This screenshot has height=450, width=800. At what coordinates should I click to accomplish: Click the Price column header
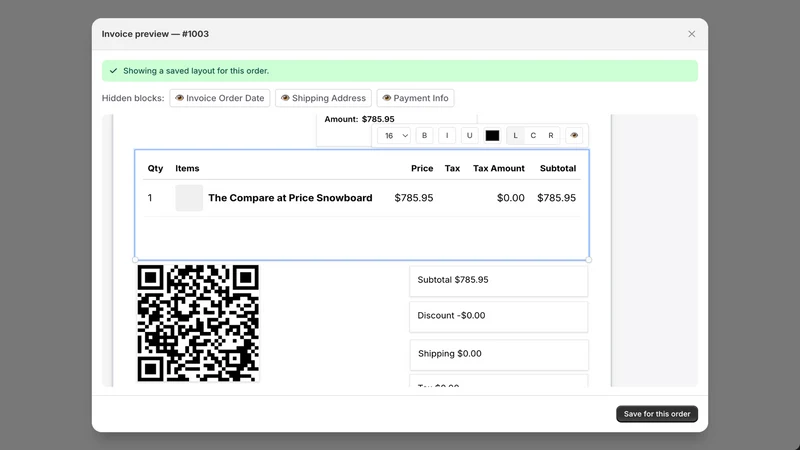click(x=422, y=168)
